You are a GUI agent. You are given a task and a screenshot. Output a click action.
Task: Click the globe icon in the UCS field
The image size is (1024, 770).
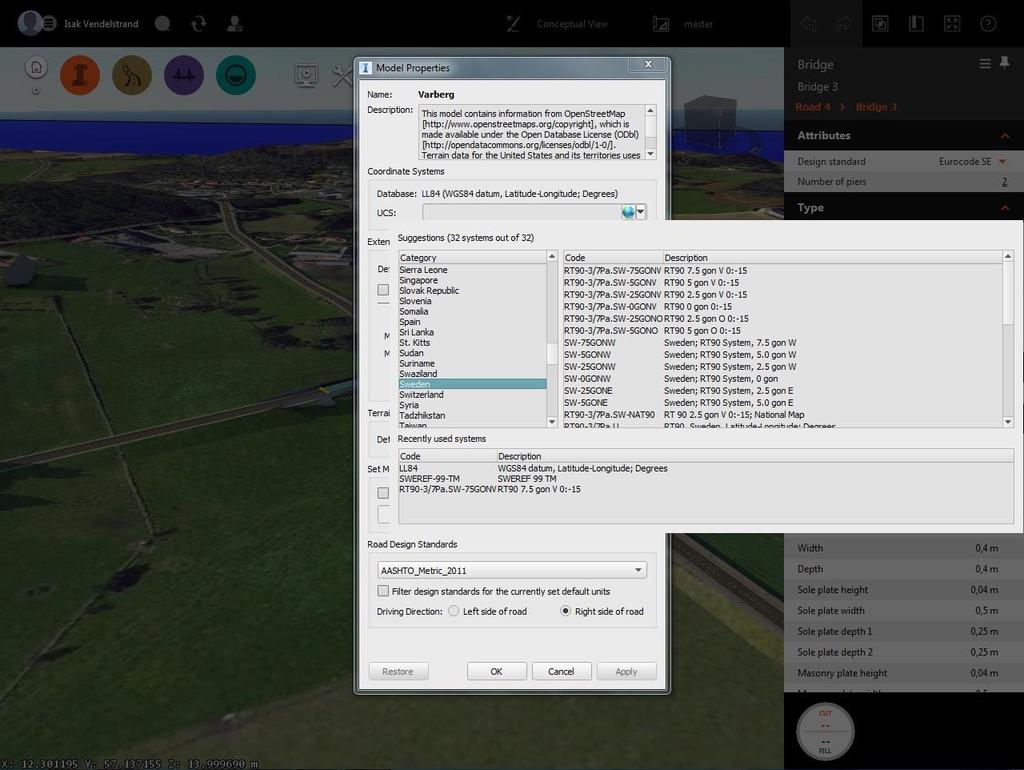coord(628,212)
